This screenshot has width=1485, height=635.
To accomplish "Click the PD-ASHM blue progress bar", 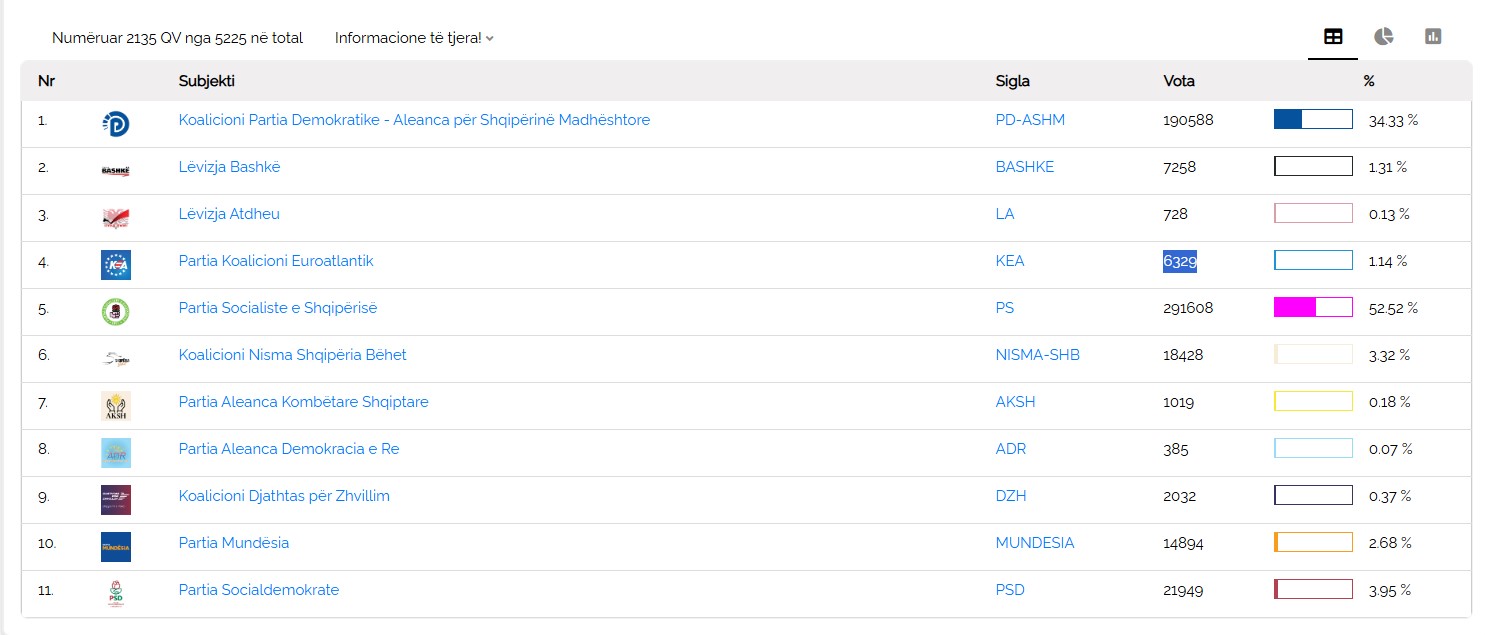I will [1313, 120].
